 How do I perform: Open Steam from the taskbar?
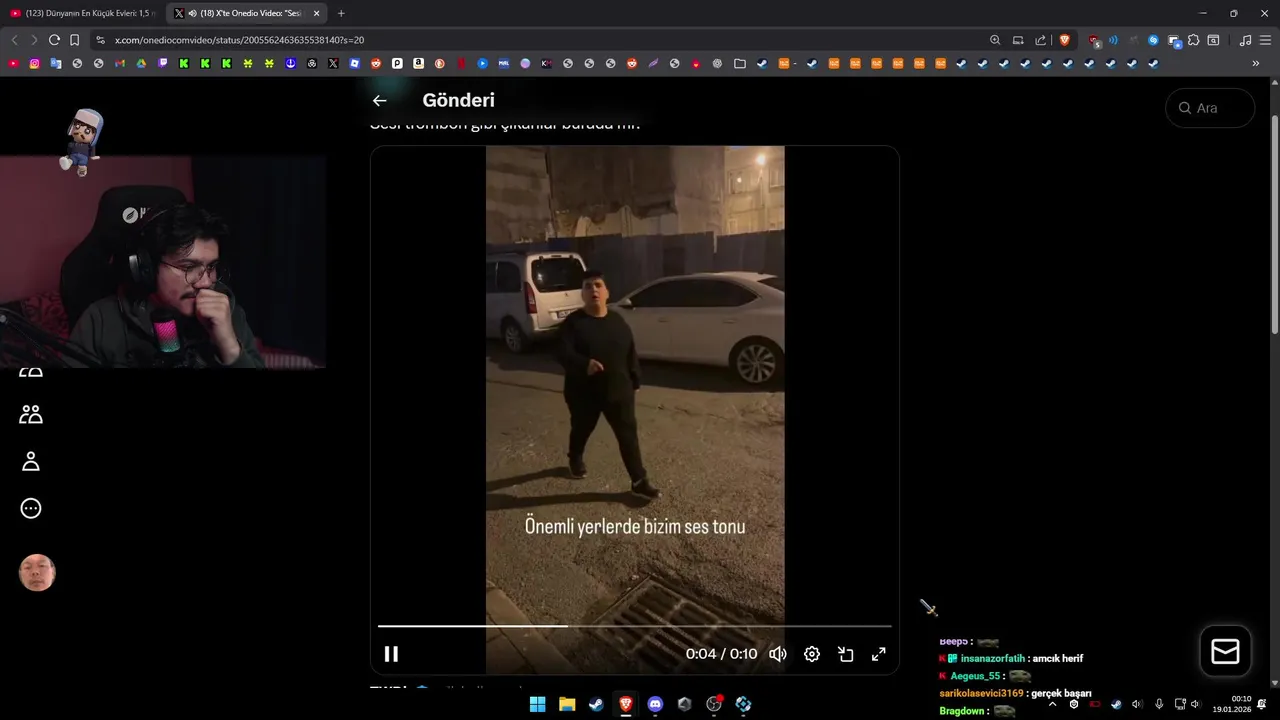[596, 704]
